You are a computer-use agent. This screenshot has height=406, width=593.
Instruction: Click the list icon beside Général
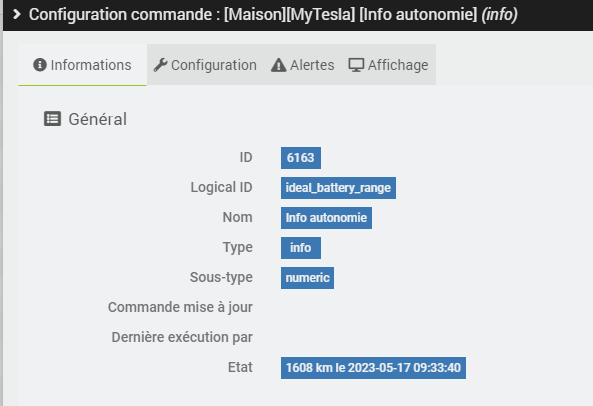pyautogui.click(x=53, y=119)
